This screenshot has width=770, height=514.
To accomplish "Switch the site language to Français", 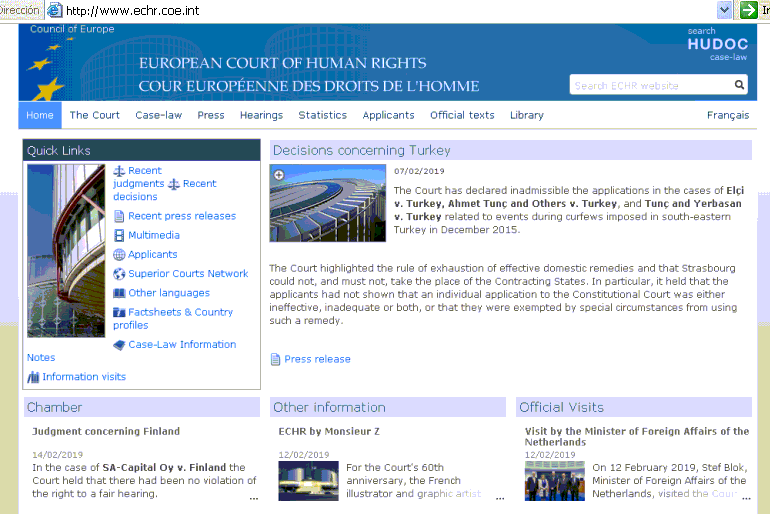I will (727, 115).
